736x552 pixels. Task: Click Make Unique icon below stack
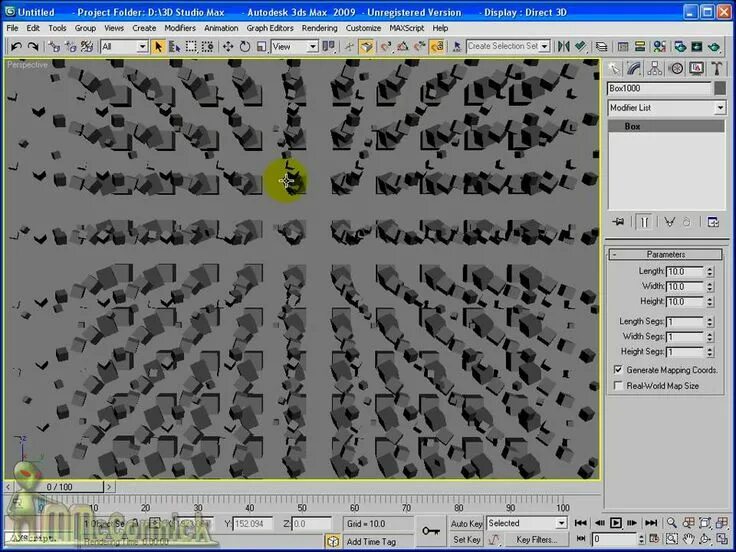(x=669, y=222)
